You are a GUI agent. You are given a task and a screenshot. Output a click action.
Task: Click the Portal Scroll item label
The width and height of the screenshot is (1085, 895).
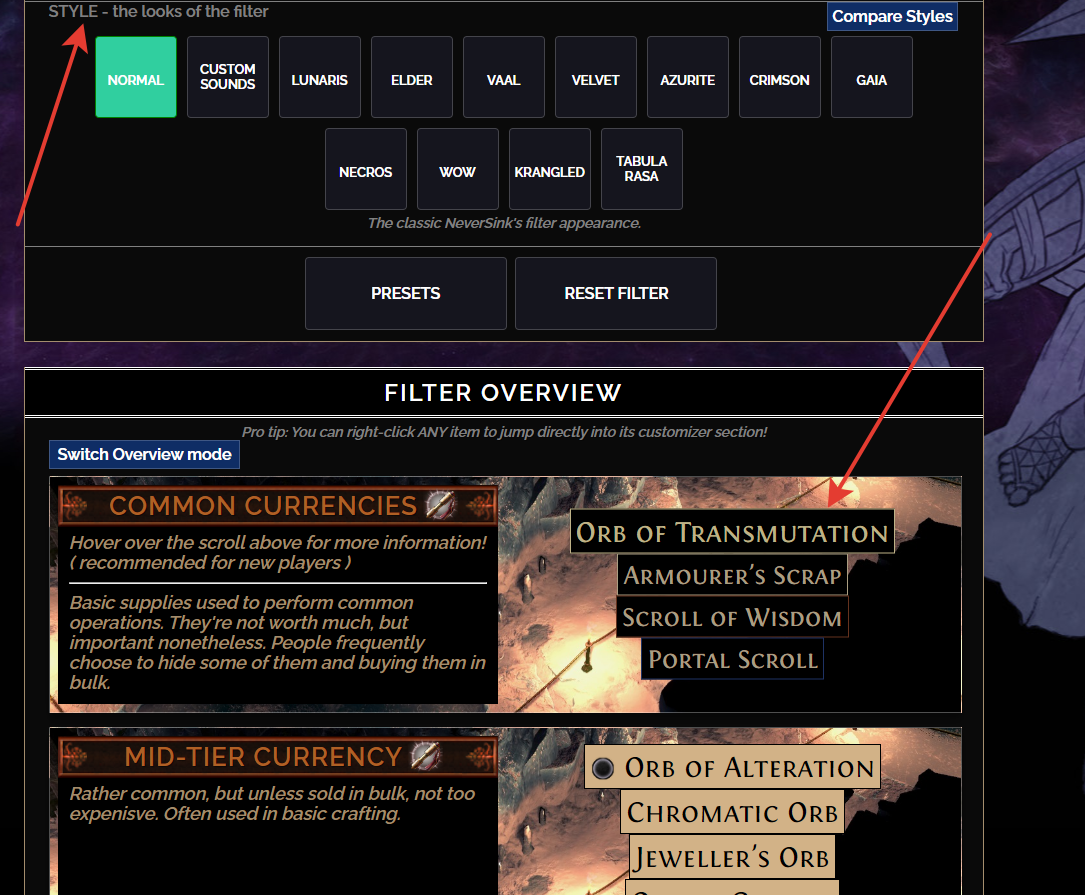[x=732, y=660]
